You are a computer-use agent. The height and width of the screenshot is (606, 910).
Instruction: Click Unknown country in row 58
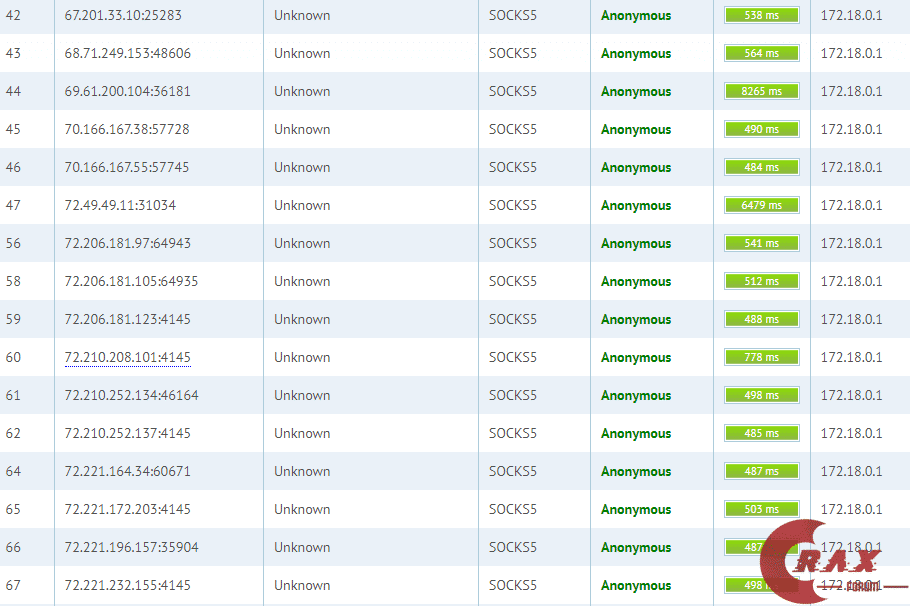pos(302,282)
